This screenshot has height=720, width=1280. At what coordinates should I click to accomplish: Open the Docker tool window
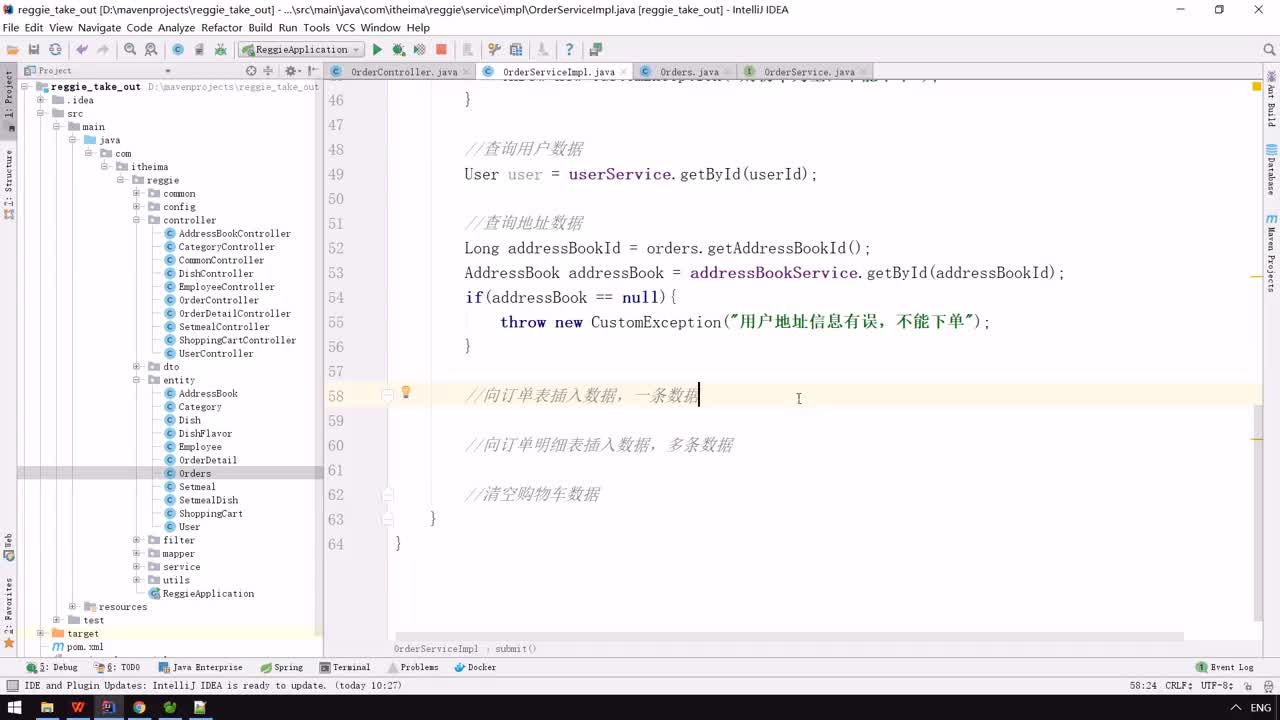475,667
